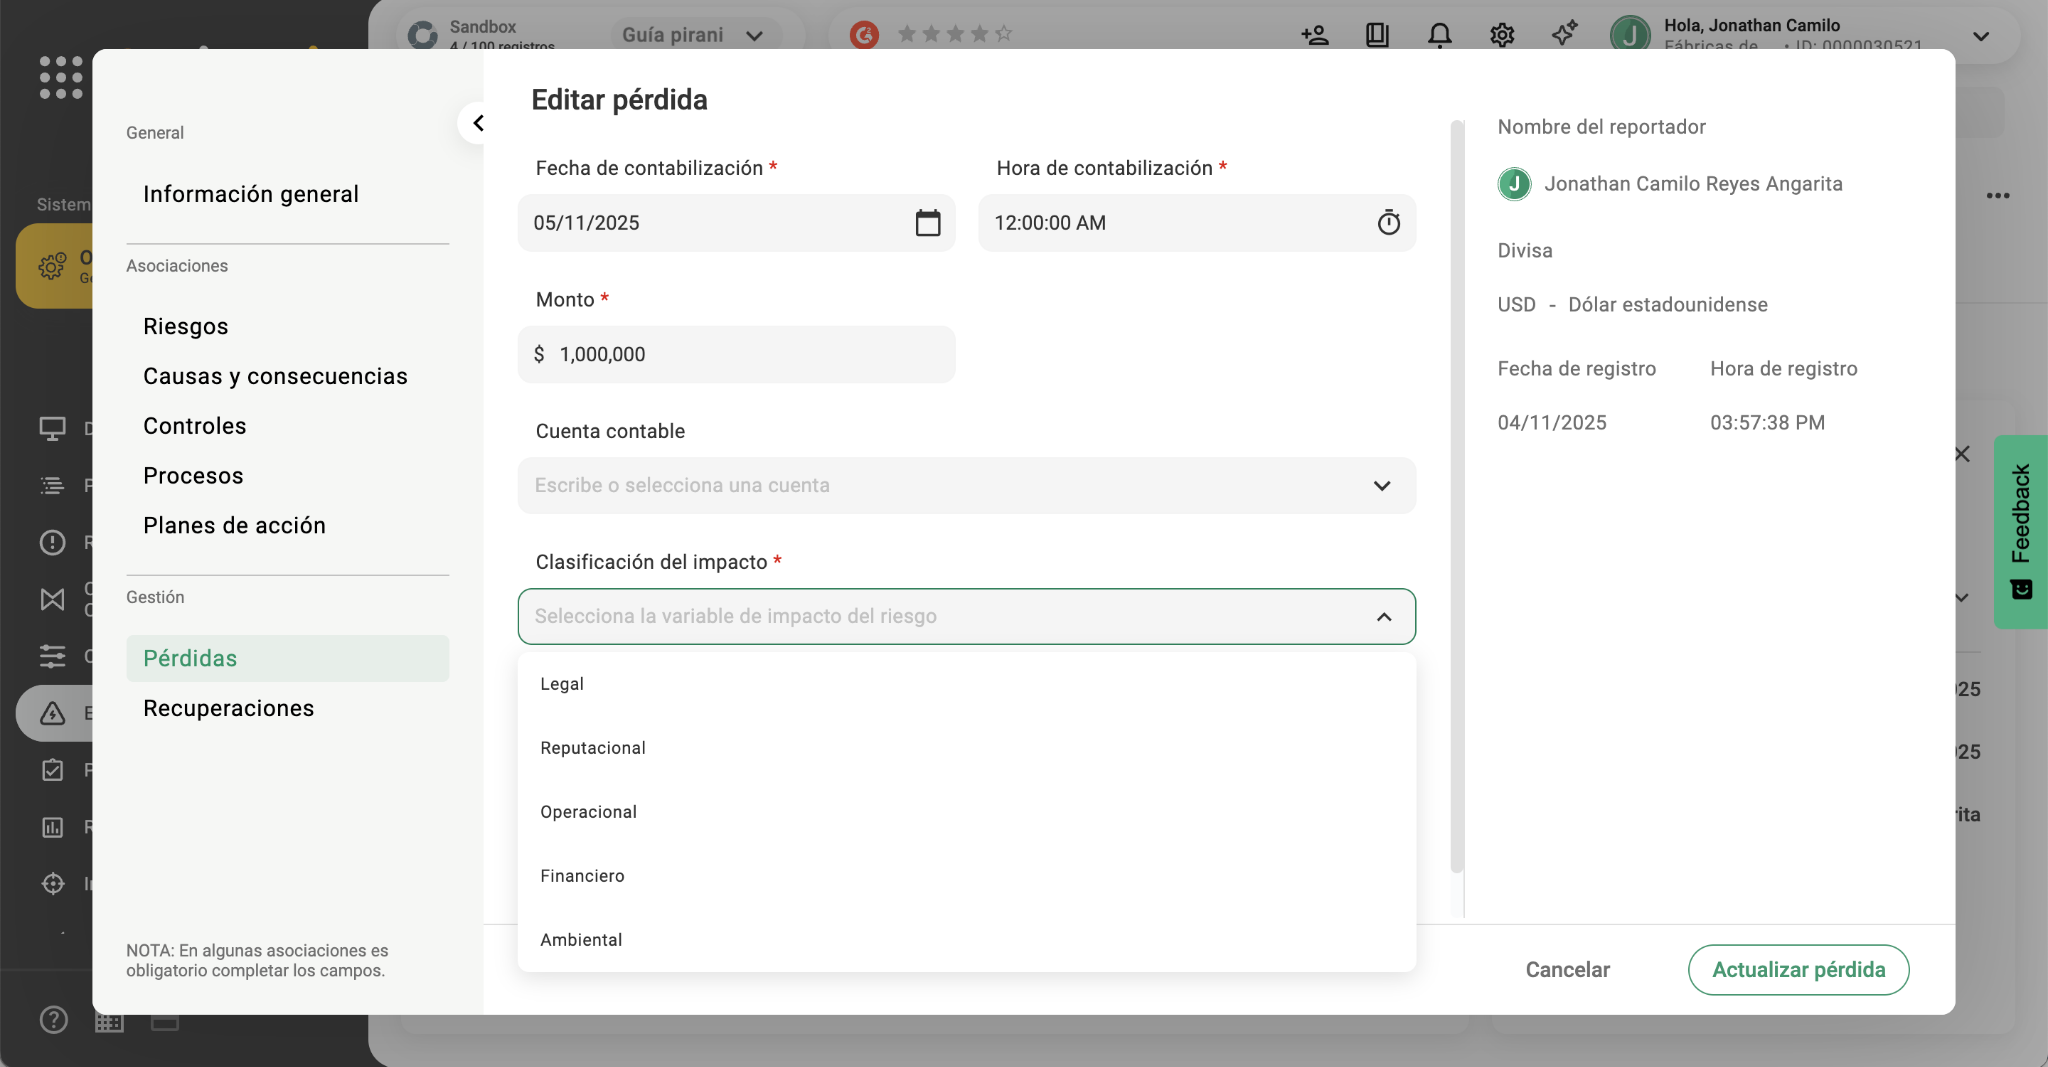Image resolution: width=2048 pixels, height=1067 pixels.
Task: Select Operacional in the list
Action: tap(588, 812)
